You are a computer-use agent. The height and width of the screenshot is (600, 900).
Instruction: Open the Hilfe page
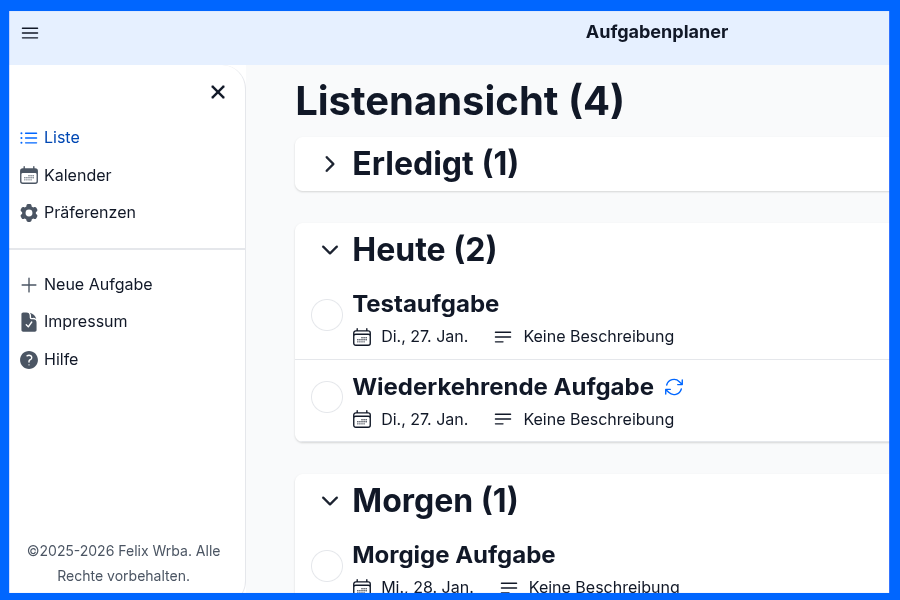click(60, 359)
